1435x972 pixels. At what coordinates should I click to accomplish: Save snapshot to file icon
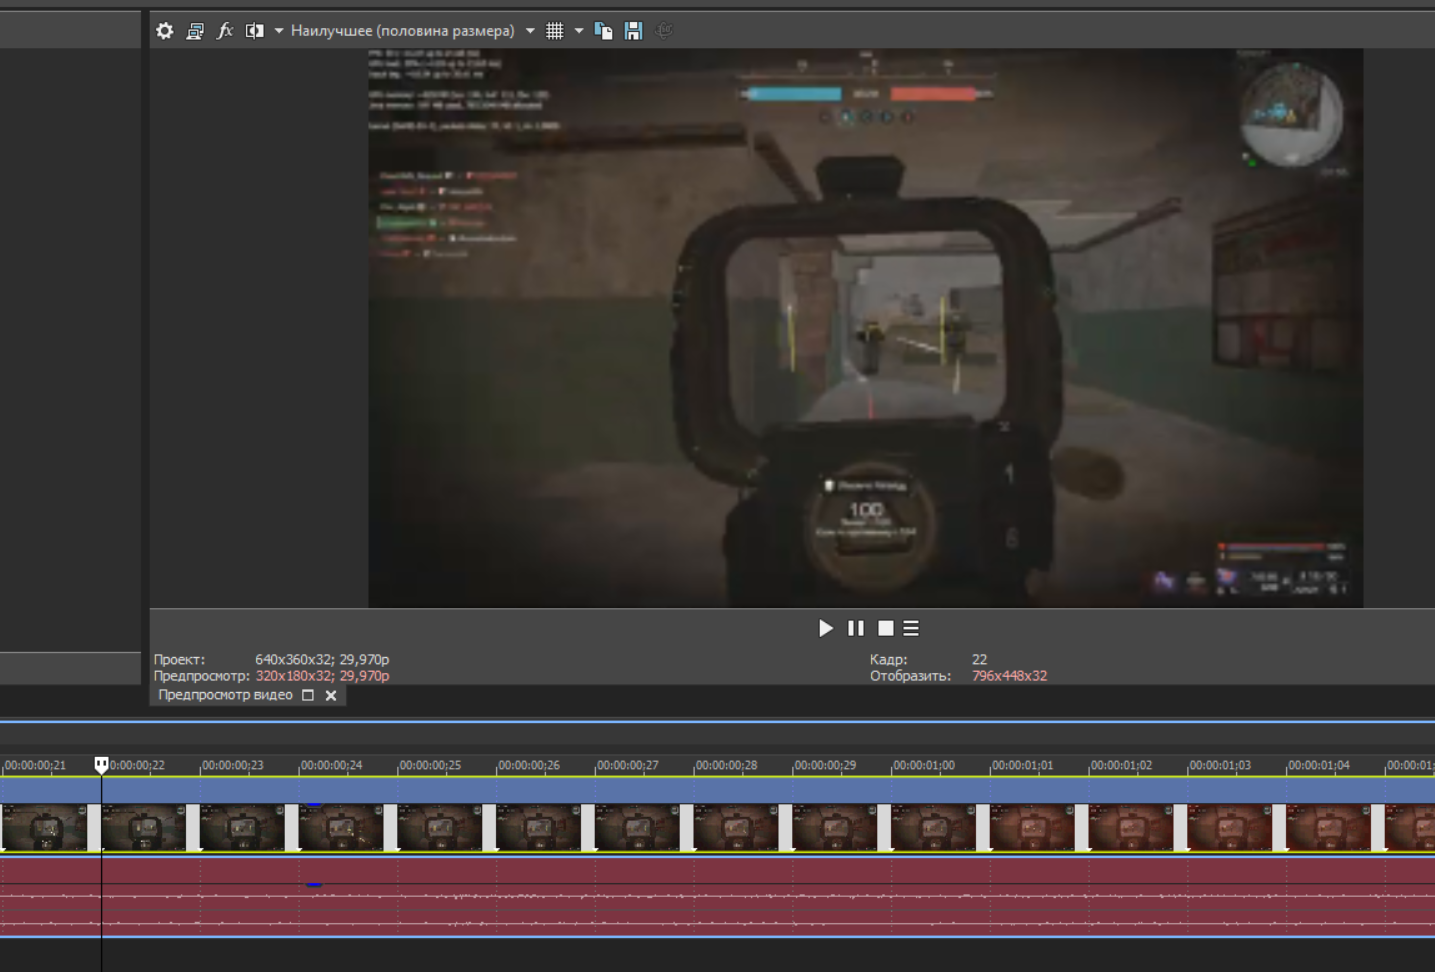[x=633, y=31]
